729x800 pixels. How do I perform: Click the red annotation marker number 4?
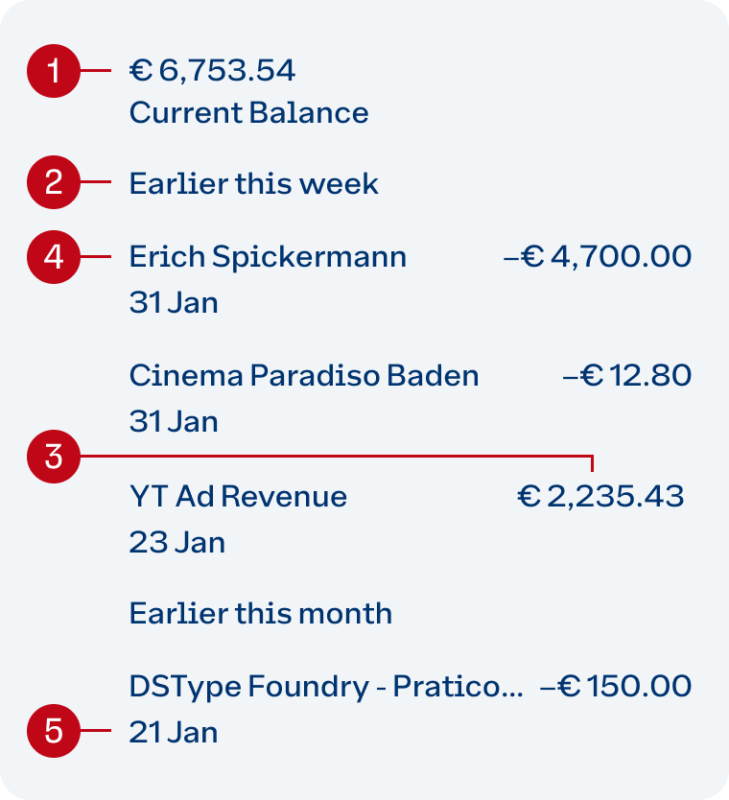point(54,257)
